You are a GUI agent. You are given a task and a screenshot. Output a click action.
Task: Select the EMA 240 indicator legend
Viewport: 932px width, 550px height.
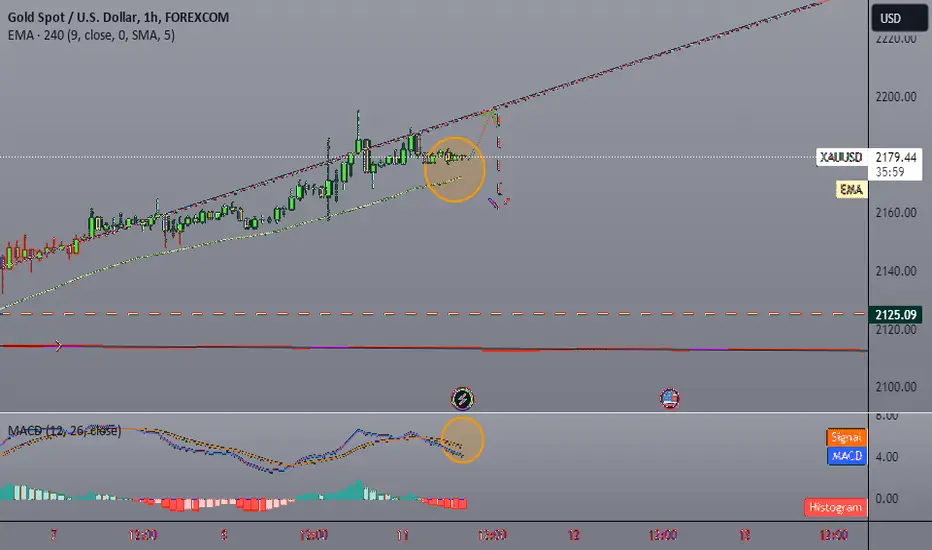[x=91, y=35]
